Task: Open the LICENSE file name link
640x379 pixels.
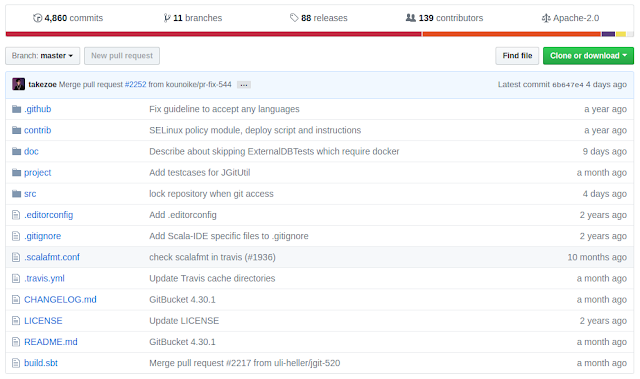Action: click(43, 321)
